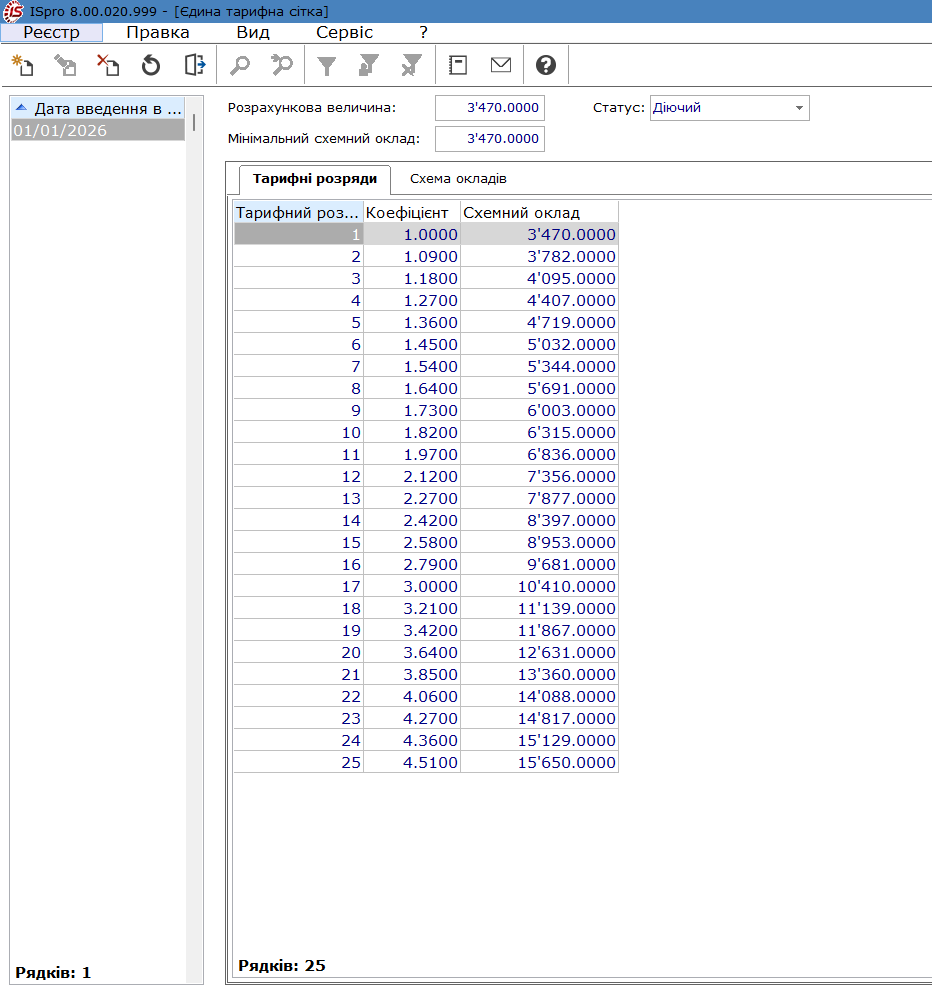Click the Коефіцієнт column header

tap(412, 213)
